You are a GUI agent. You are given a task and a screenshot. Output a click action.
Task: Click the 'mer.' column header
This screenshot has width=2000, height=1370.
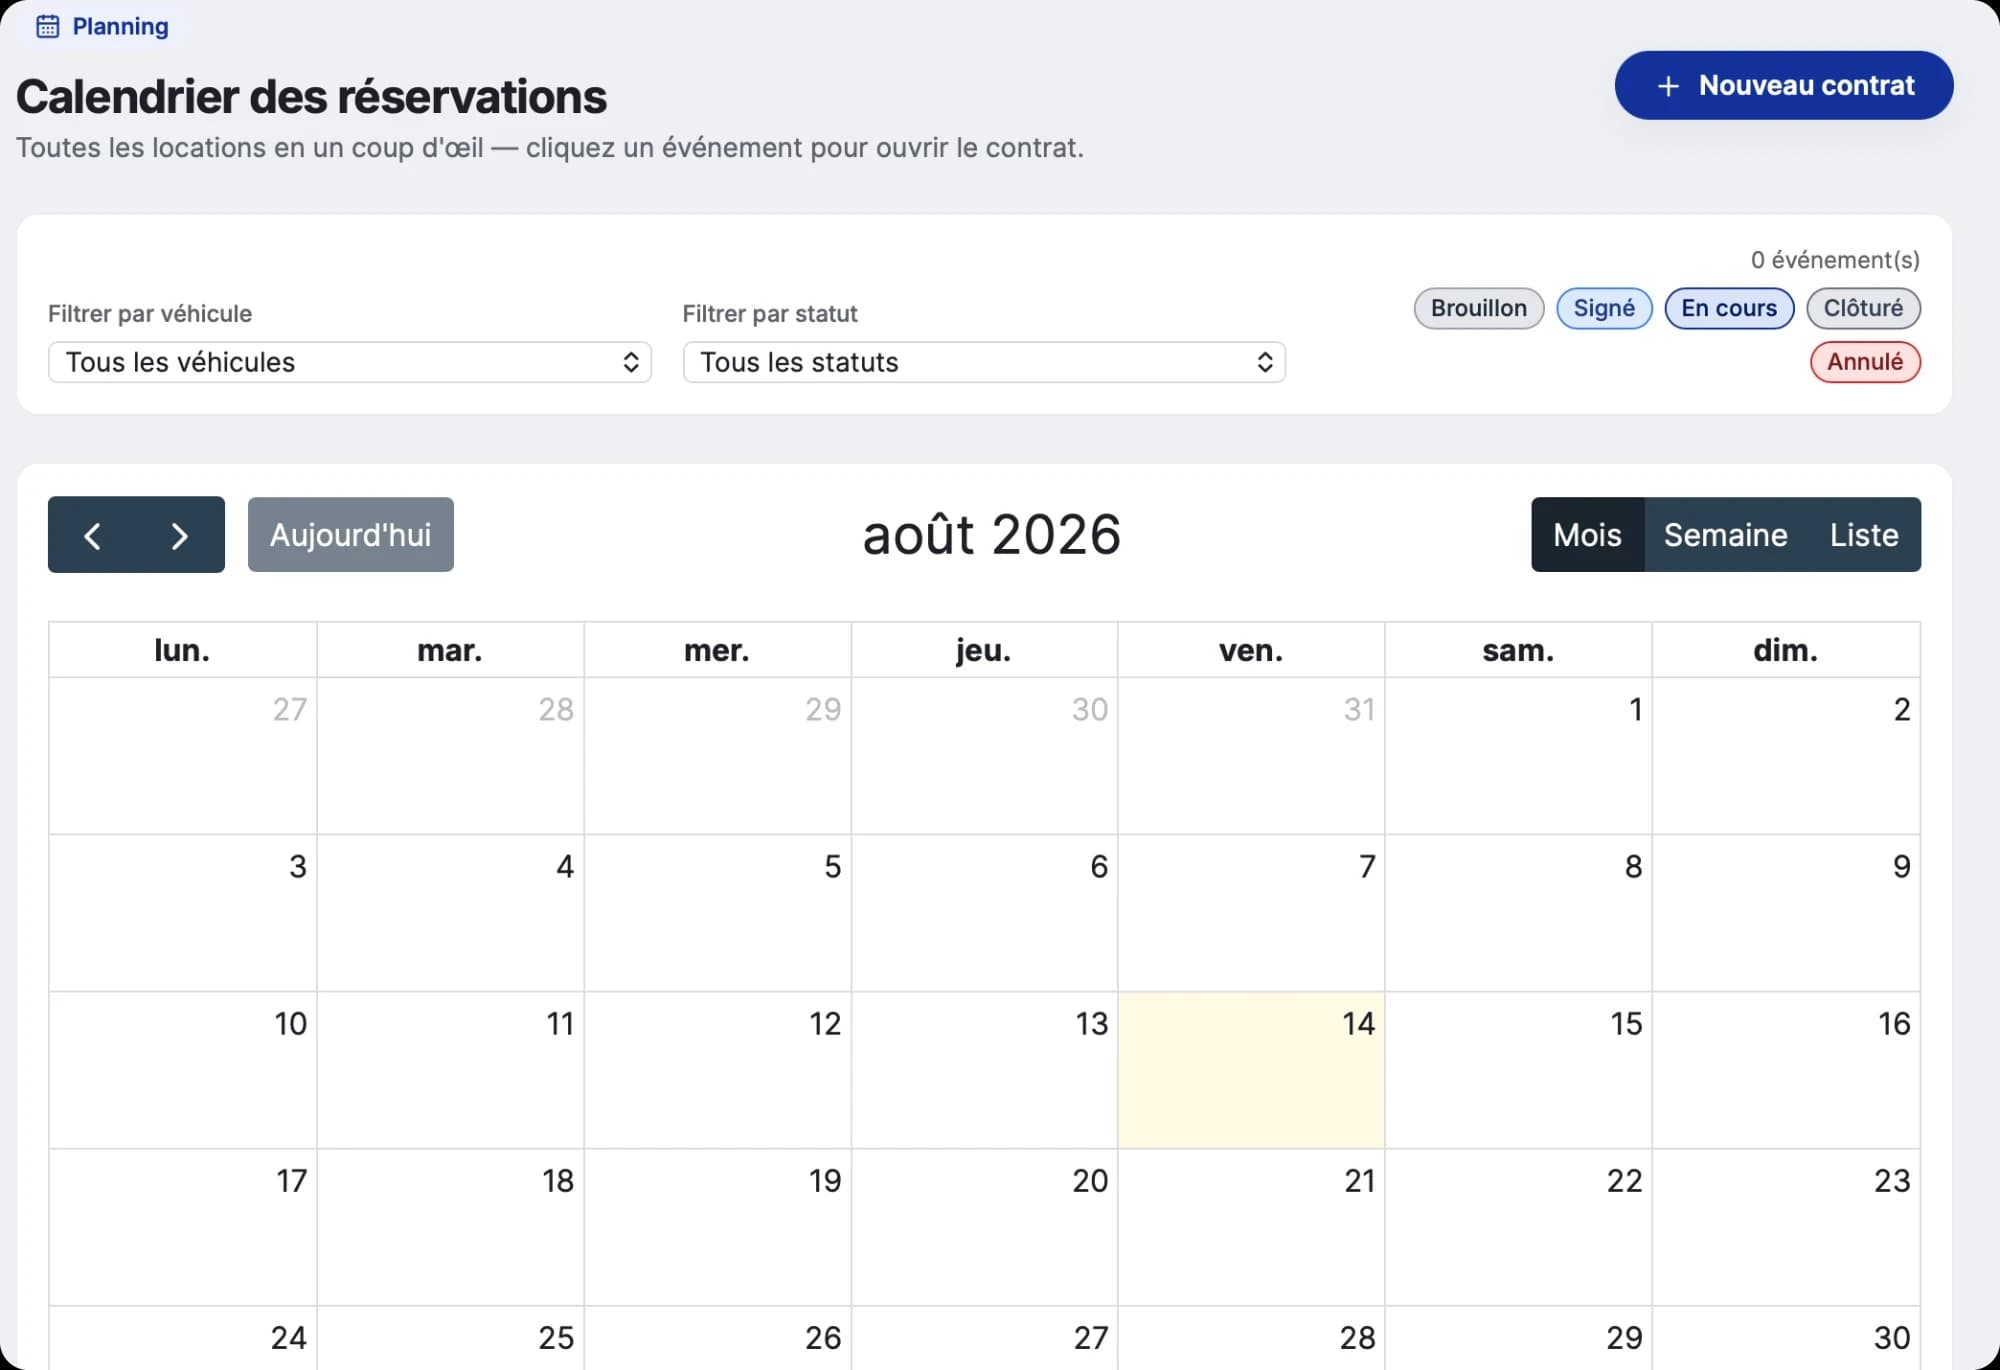tap(717, 650)
